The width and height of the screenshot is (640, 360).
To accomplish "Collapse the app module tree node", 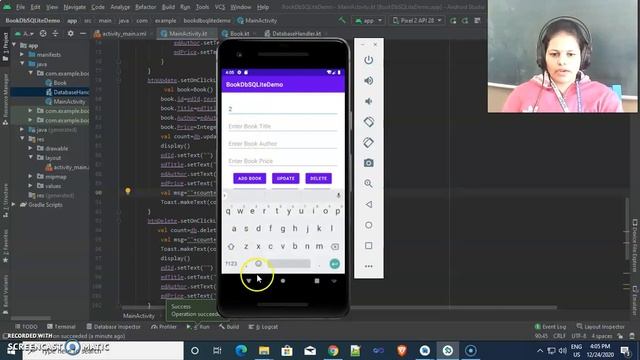I will point(15,45).
